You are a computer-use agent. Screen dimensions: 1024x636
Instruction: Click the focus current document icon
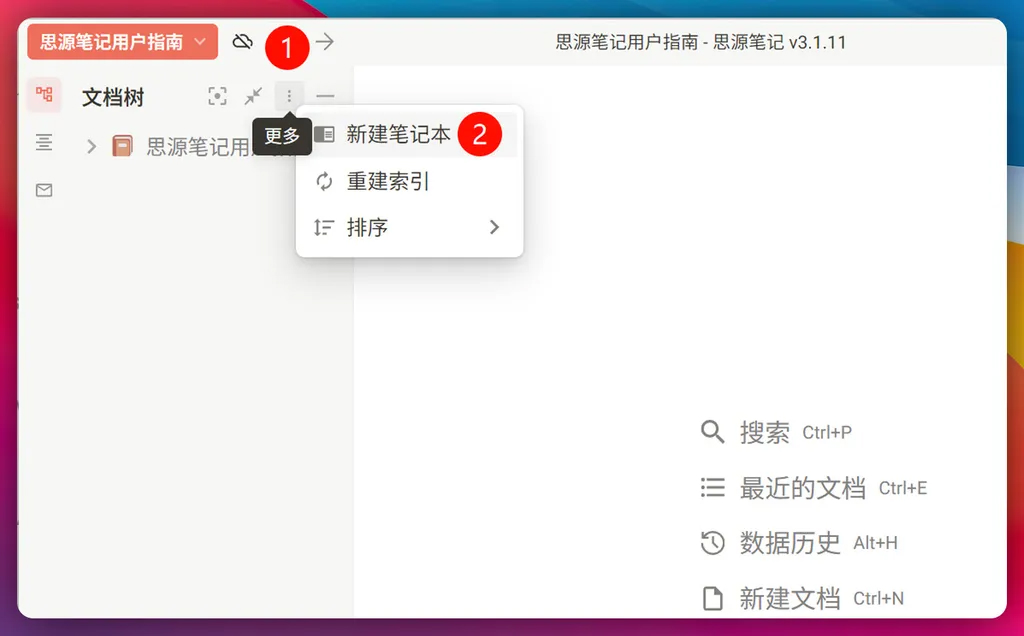pos(217,96)
